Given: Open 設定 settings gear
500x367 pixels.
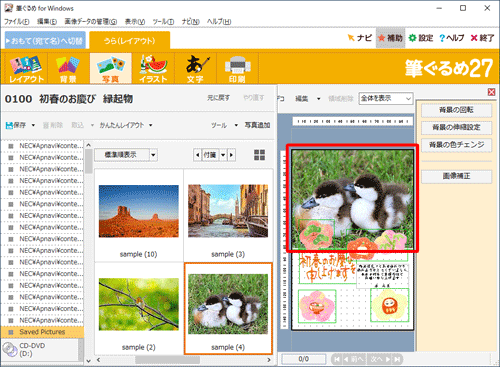Looking at the screenshot, I should (421, 38).
